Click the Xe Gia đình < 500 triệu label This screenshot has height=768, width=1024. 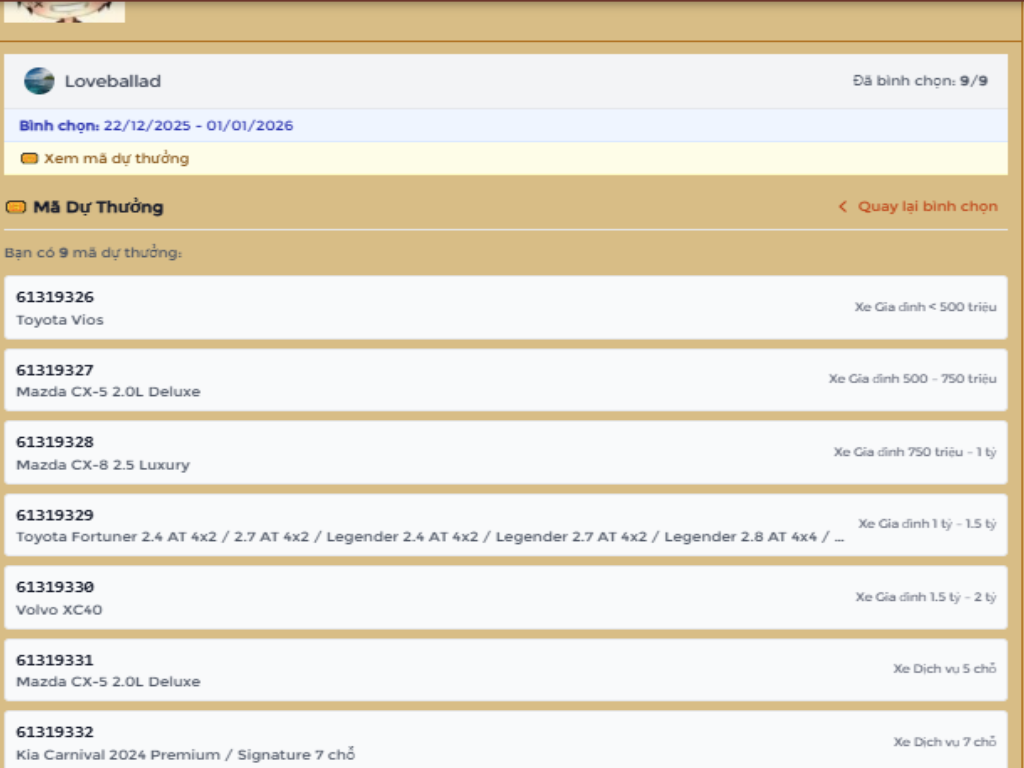pyautogui.click(x=925, y=307)
